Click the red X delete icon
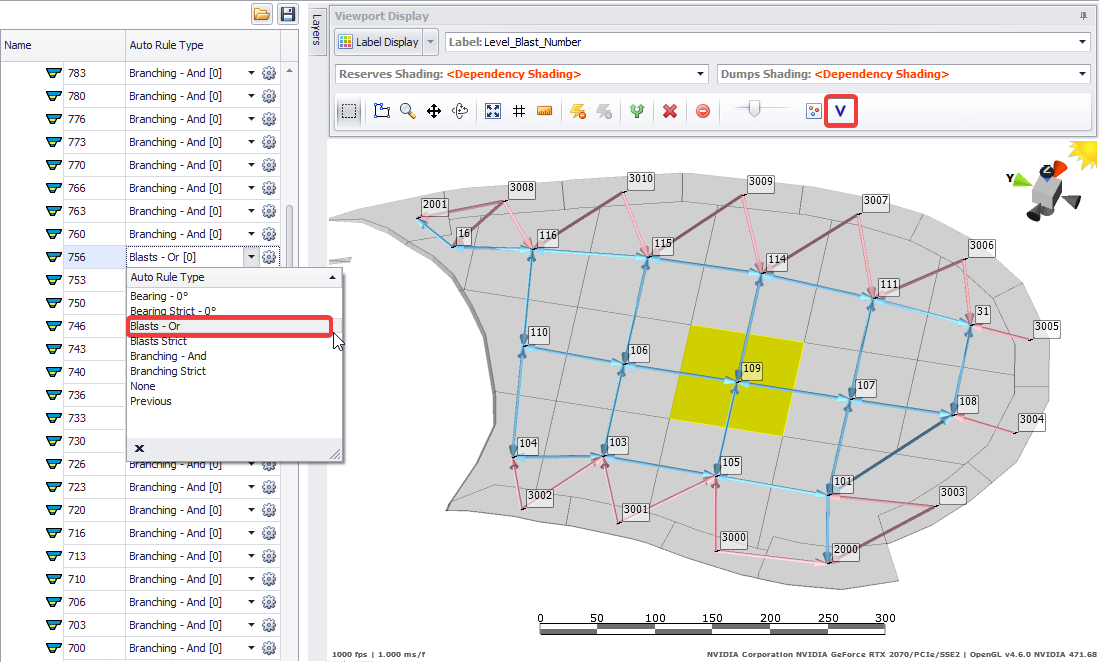 [671, 111]
